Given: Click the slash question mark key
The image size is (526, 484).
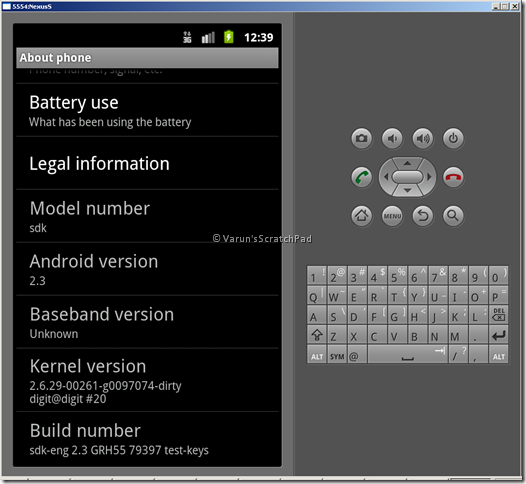Looking at the screenshot, I should (x=458, y=355).
